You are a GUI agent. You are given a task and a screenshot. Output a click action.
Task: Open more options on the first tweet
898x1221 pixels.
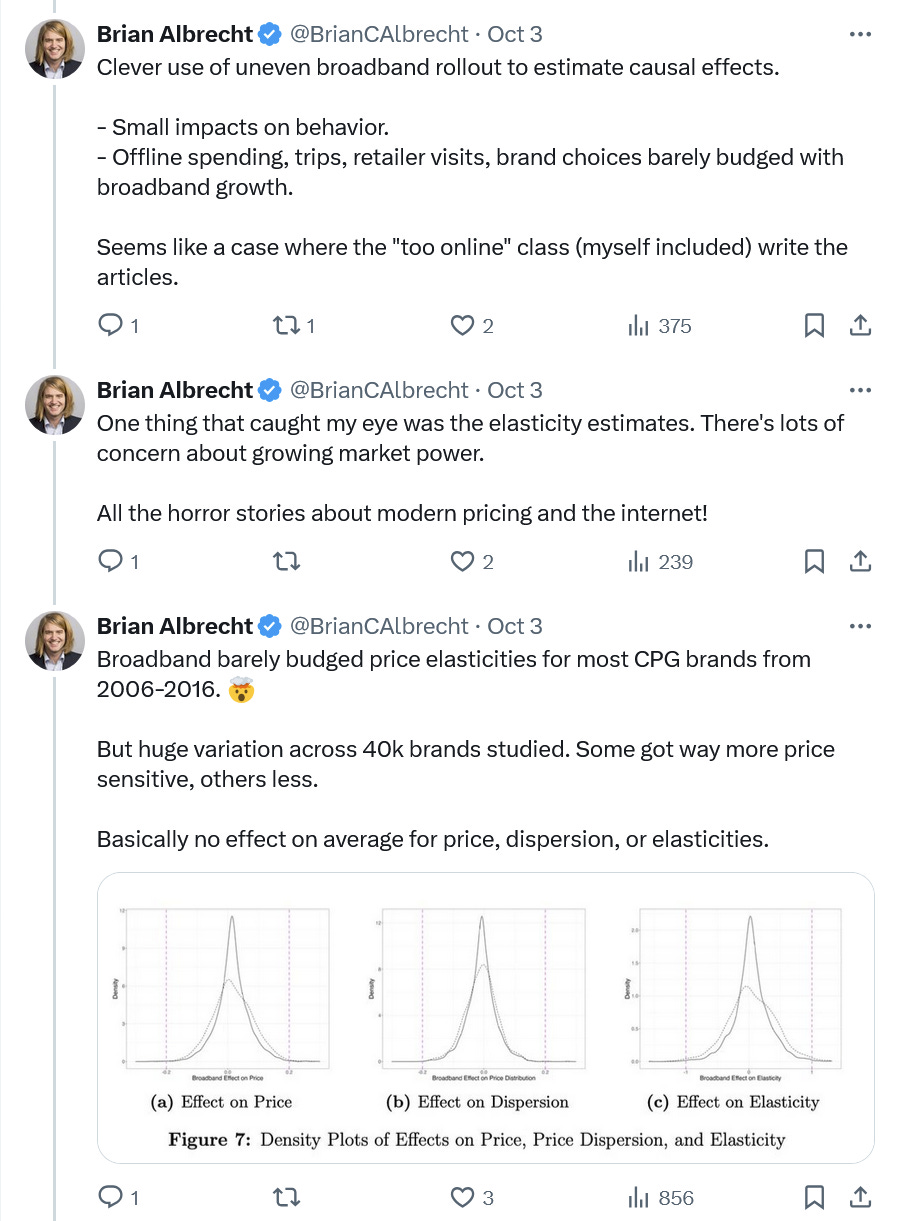pyautogui.click(x=860, y=34)
